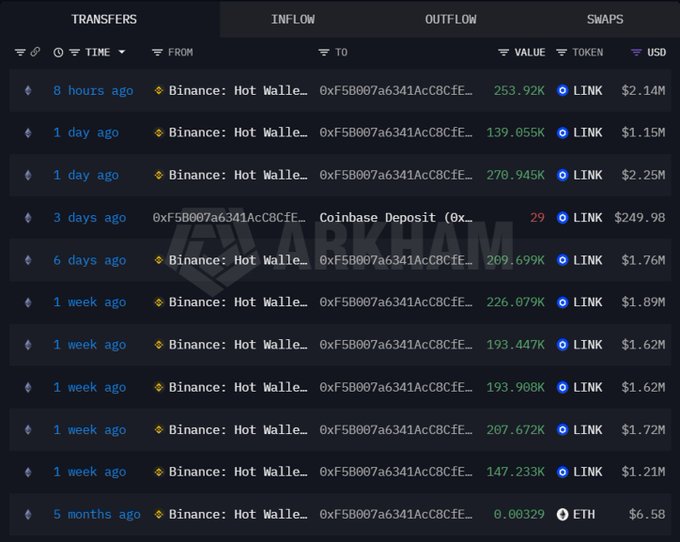Screen dimensions: 680x542
Task: Click the ETH token icon in the $6.58 row
Action: pyautogui.click(x=562, y=514)
